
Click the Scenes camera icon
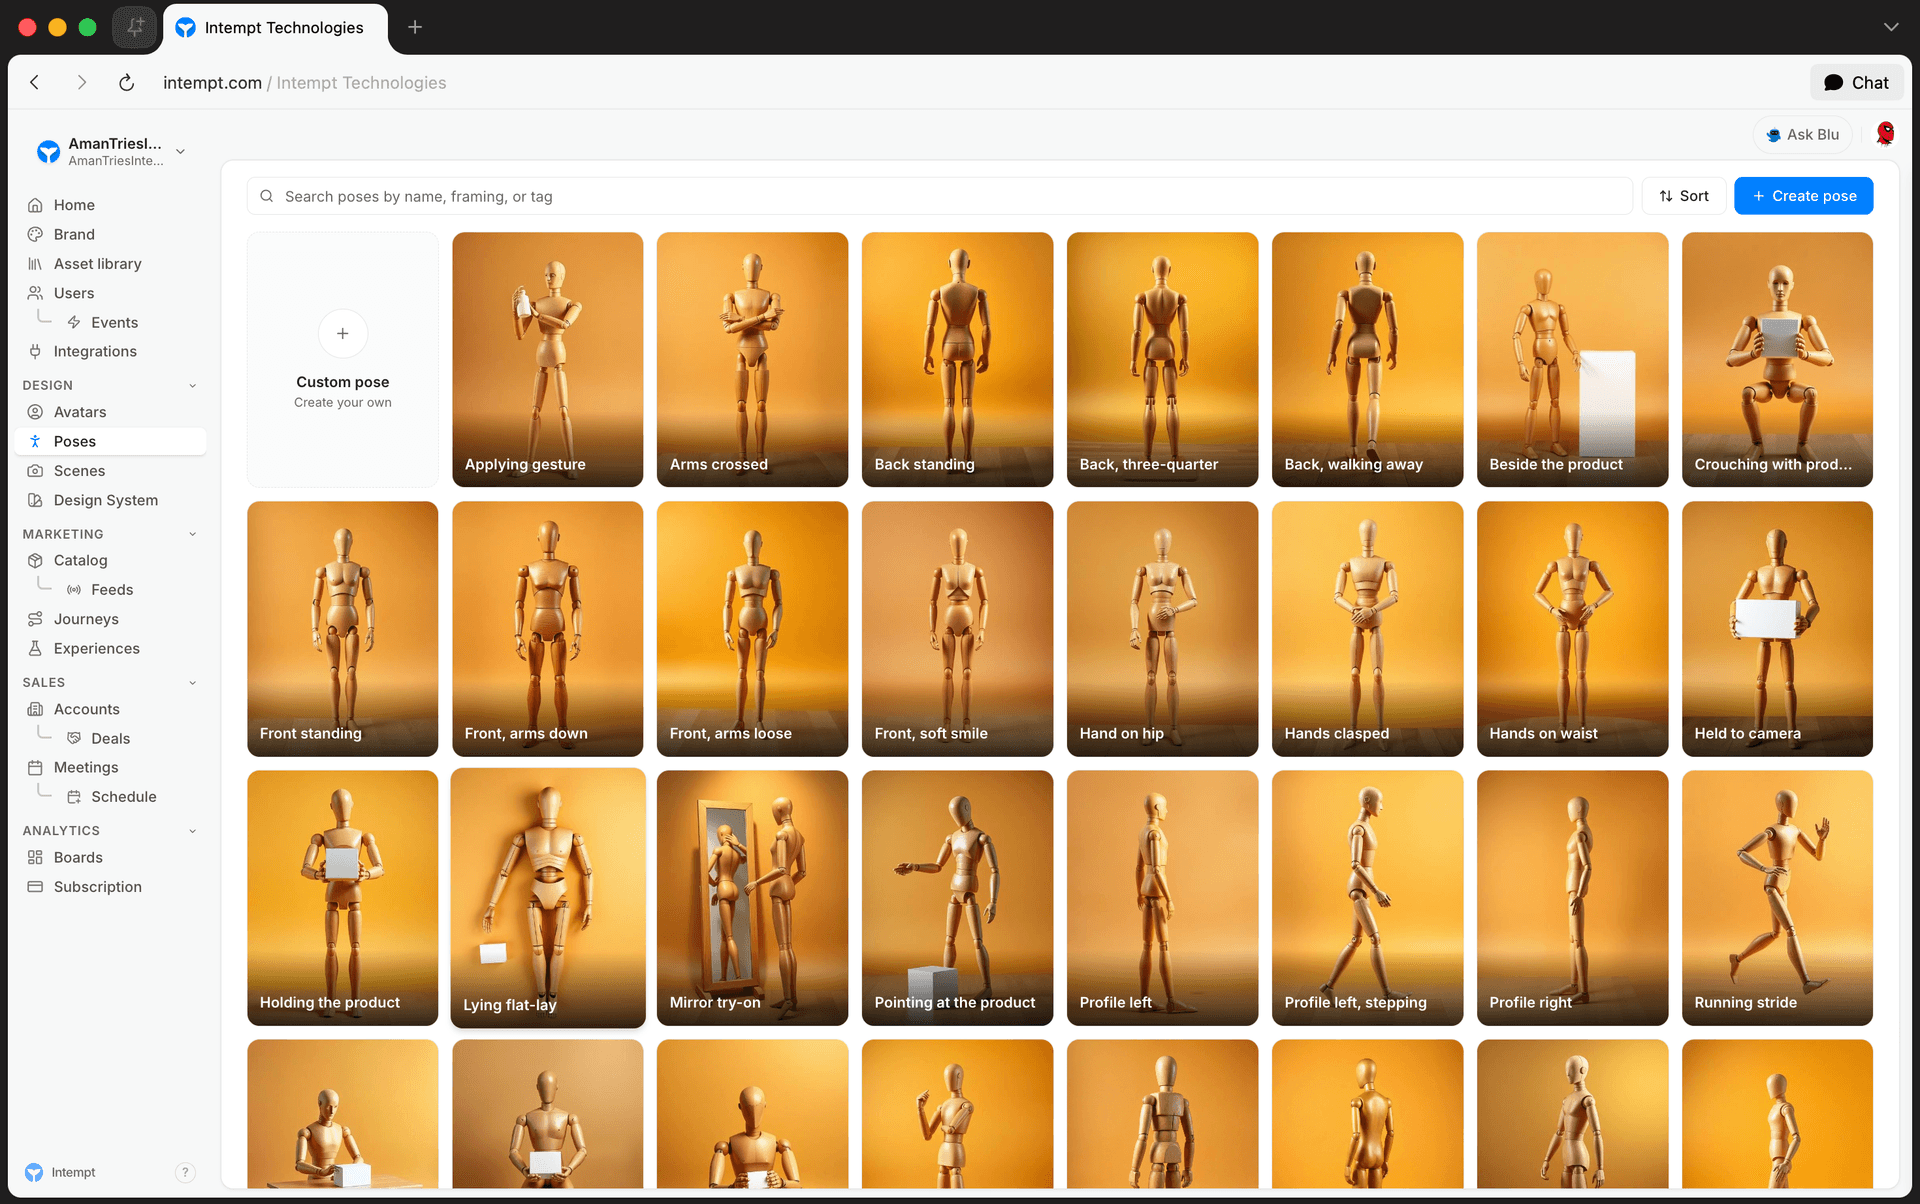pos(35,471)
